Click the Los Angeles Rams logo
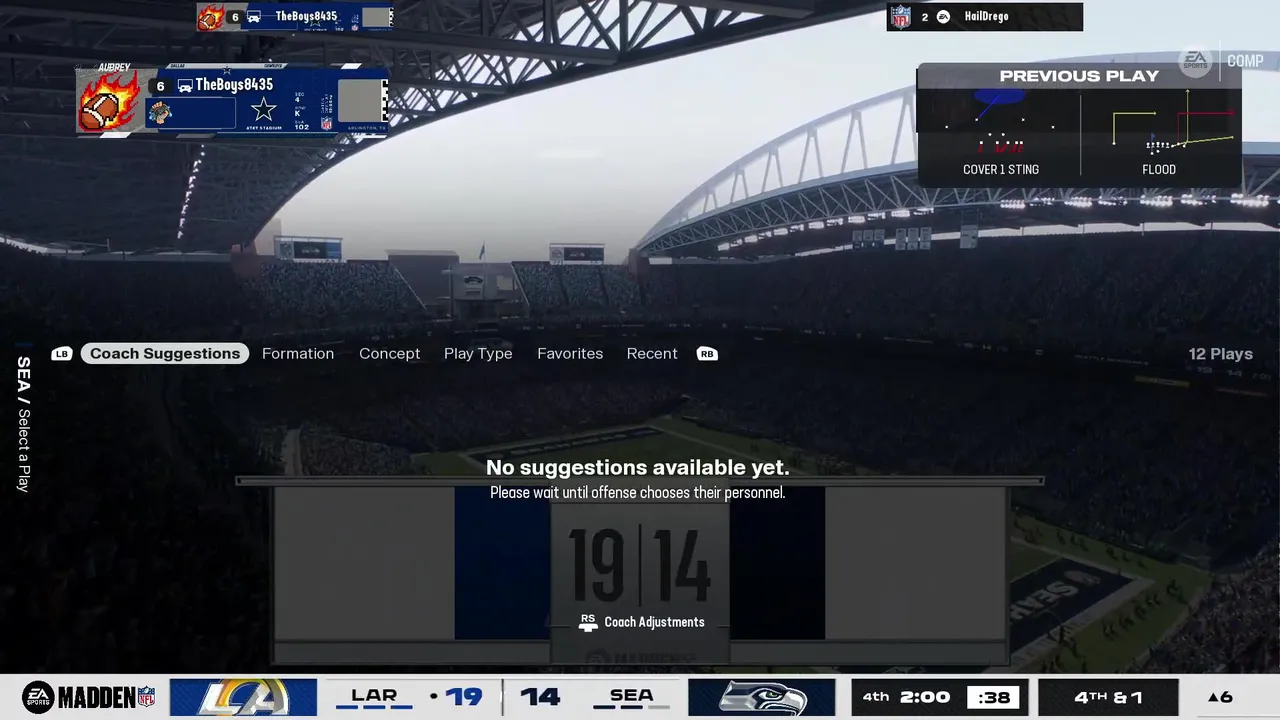Image resolution: width=1280 pixels, height=720 pixels. (x=243, y=697)
